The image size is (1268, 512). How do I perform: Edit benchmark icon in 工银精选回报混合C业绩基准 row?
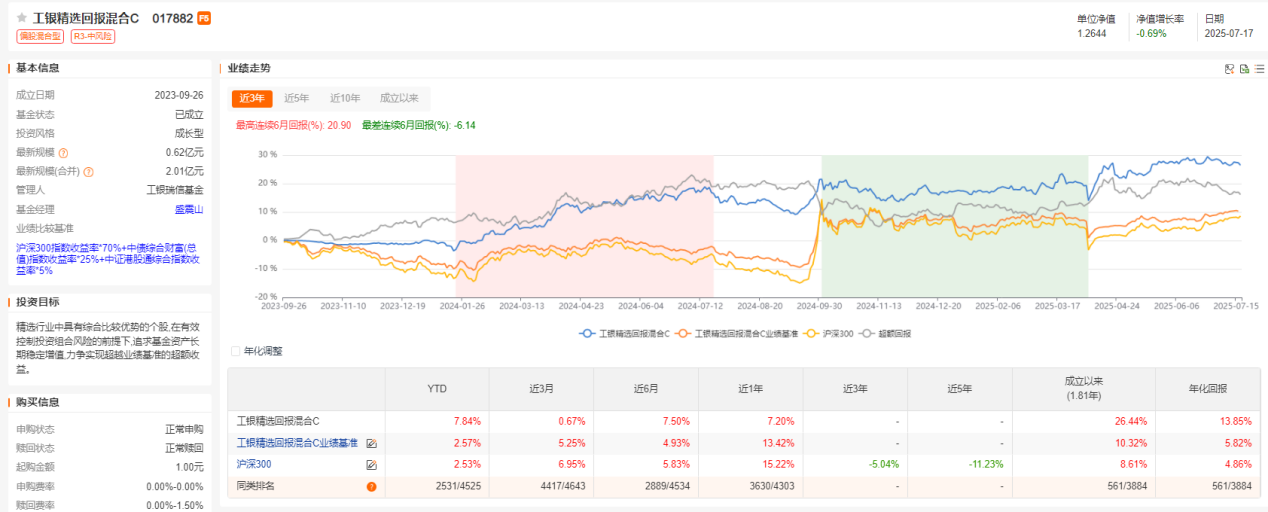[x=371, y=443]
